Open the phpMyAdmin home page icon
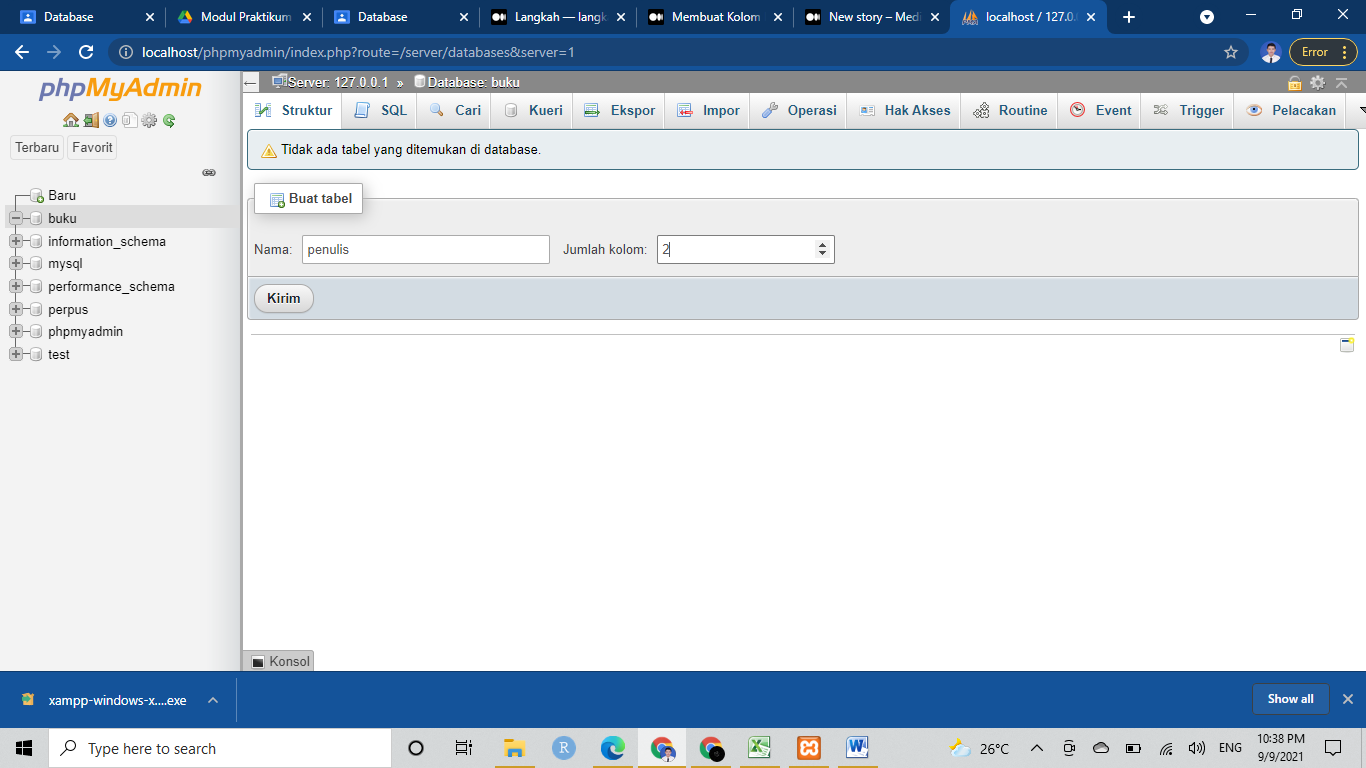Screen dimensions: 1366x768 70,121
